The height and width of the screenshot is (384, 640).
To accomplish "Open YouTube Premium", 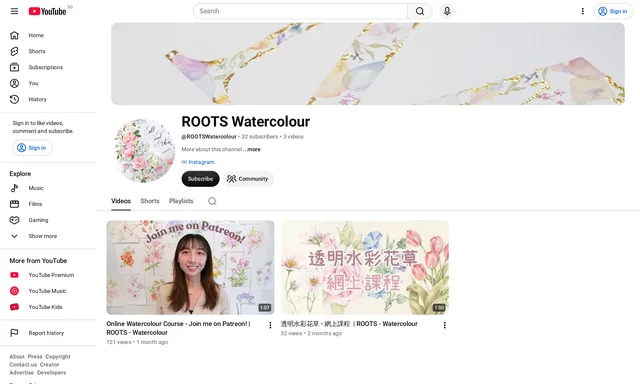I will [48, 275].
